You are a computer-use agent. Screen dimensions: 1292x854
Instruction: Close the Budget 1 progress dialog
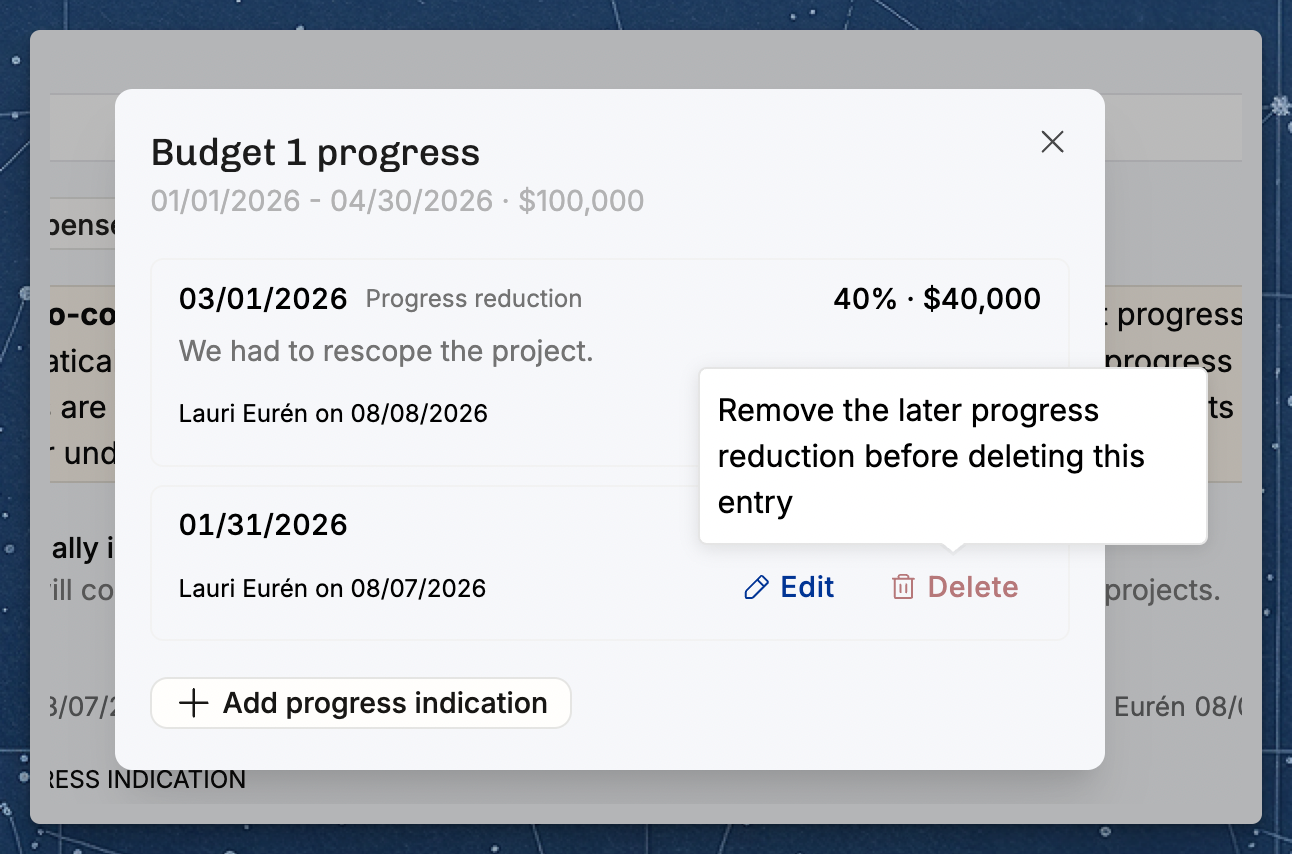click(x=1052, y=142)
